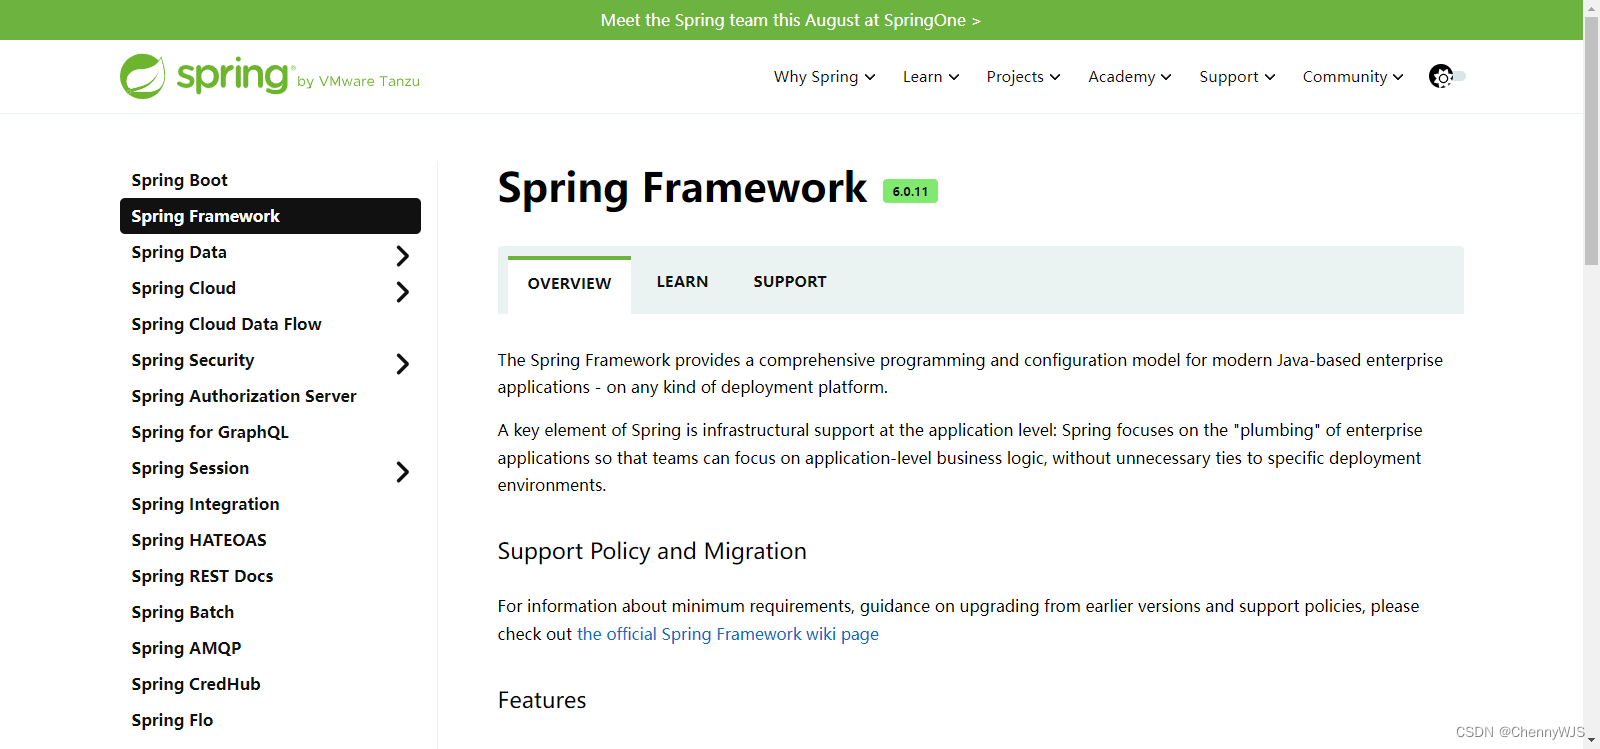Image resolution: width=1600 pixels, height=749 pixels.
Task: Open the Community dropdown menu
Action: 1353,77
